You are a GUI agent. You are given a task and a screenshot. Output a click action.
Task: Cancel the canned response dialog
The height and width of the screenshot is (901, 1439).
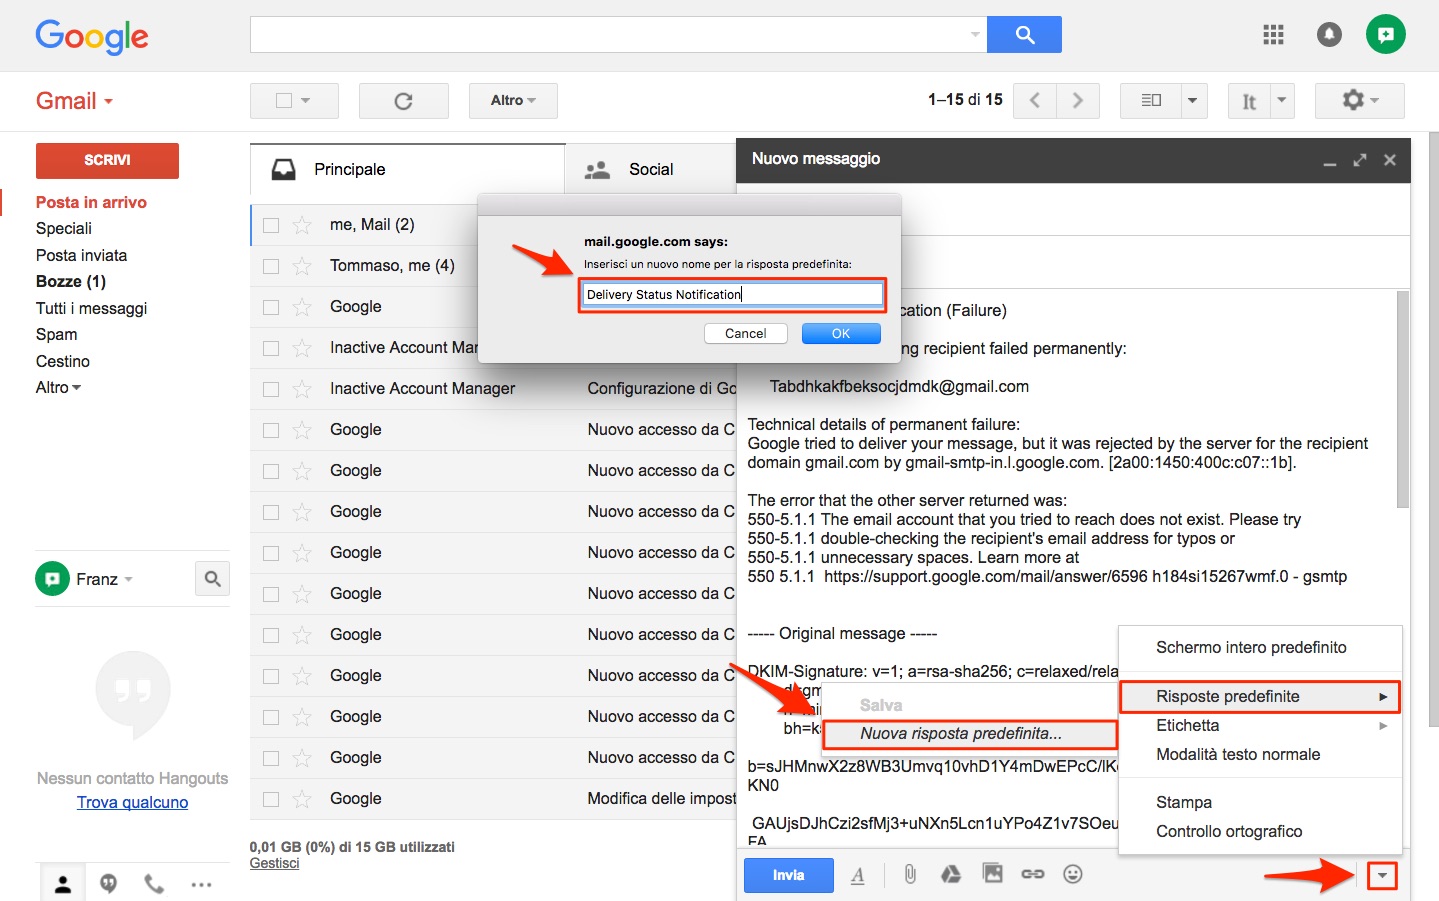[746, 334]
